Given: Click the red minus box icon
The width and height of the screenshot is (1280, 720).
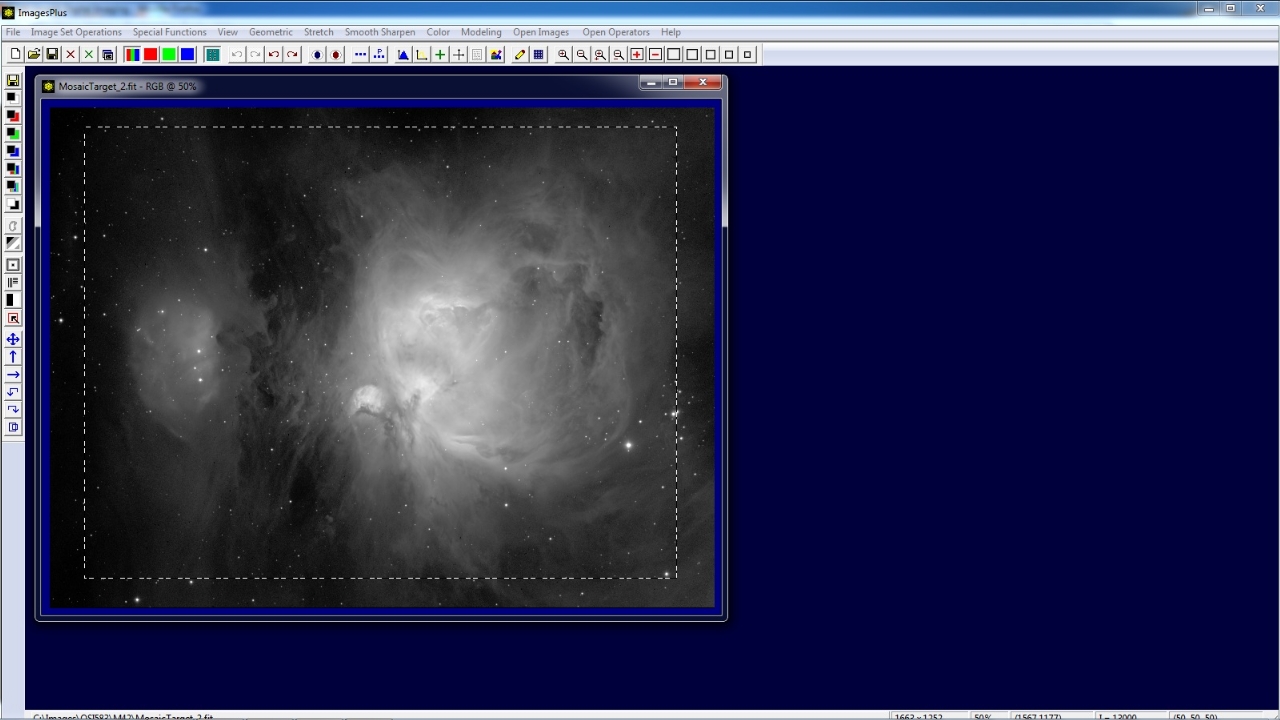Looking at the screenshot, I should click(655, 54).
